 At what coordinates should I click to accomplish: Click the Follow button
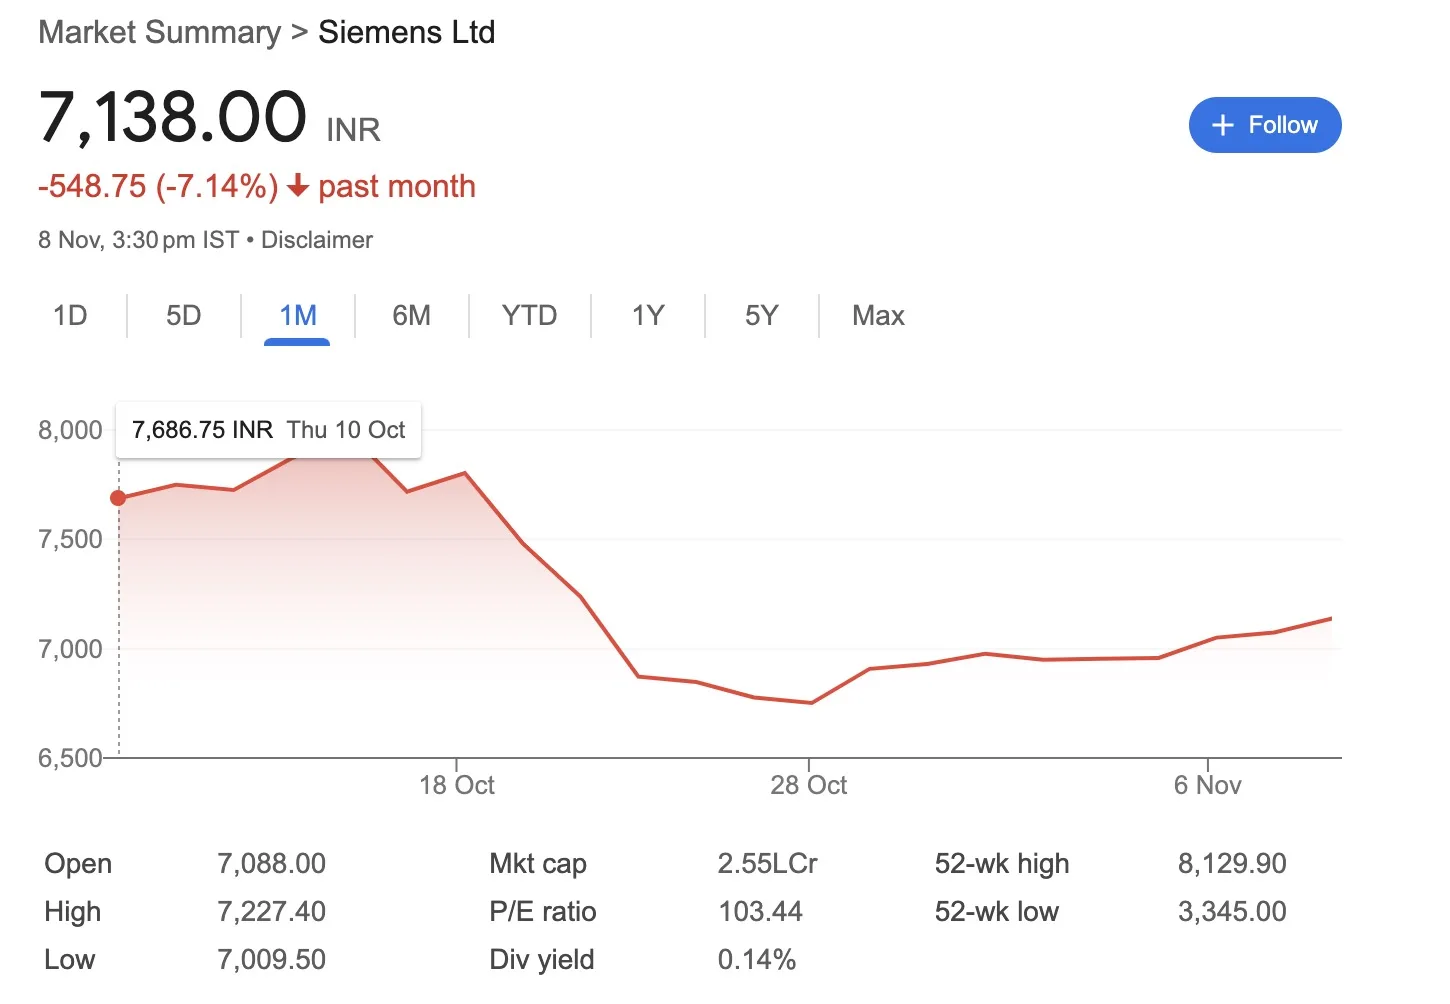point(1265,125)
